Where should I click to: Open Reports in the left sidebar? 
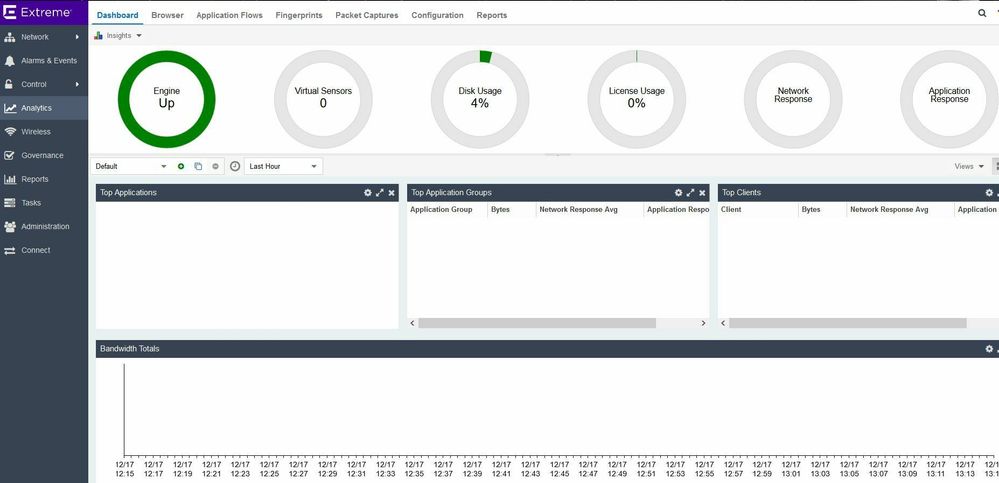[44, 179]
